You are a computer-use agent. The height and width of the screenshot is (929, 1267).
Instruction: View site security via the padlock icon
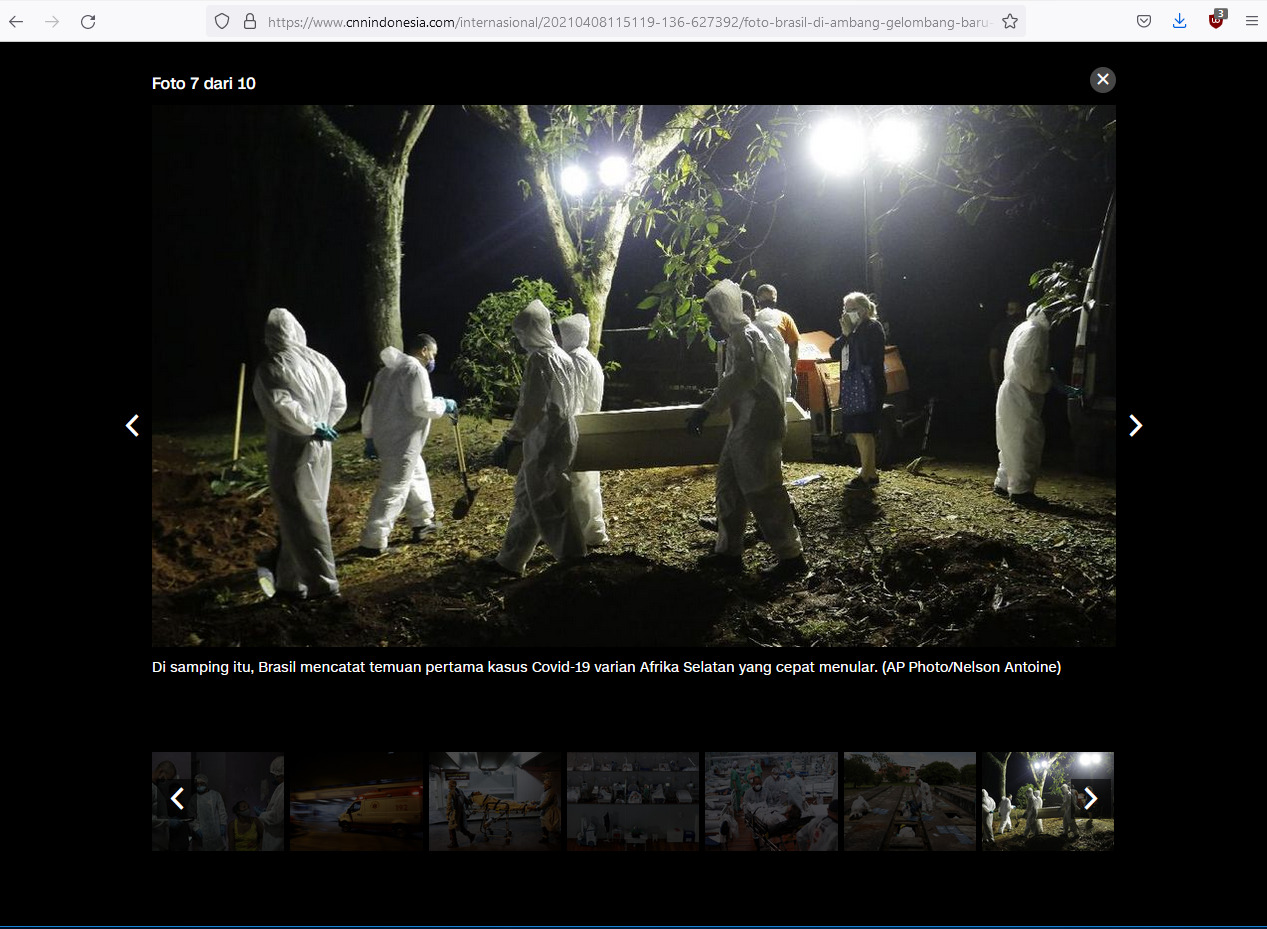click(x=250, y=21)
